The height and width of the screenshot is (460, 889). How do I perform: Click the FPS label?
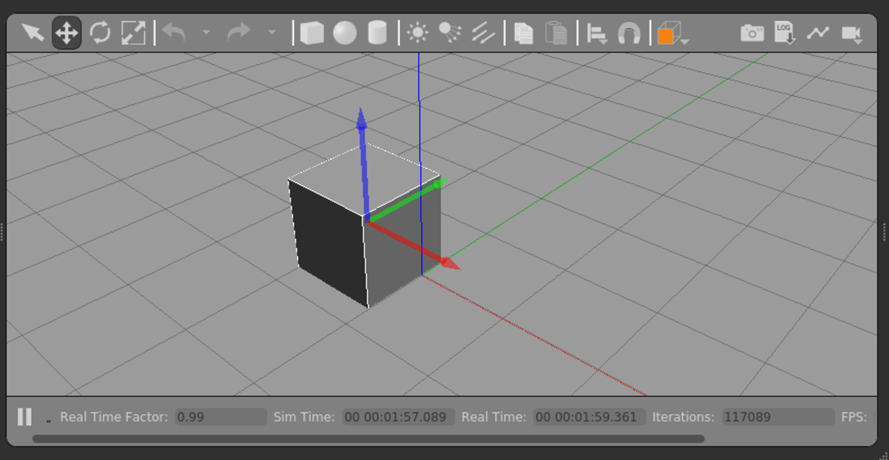click(x=854, y=417)
